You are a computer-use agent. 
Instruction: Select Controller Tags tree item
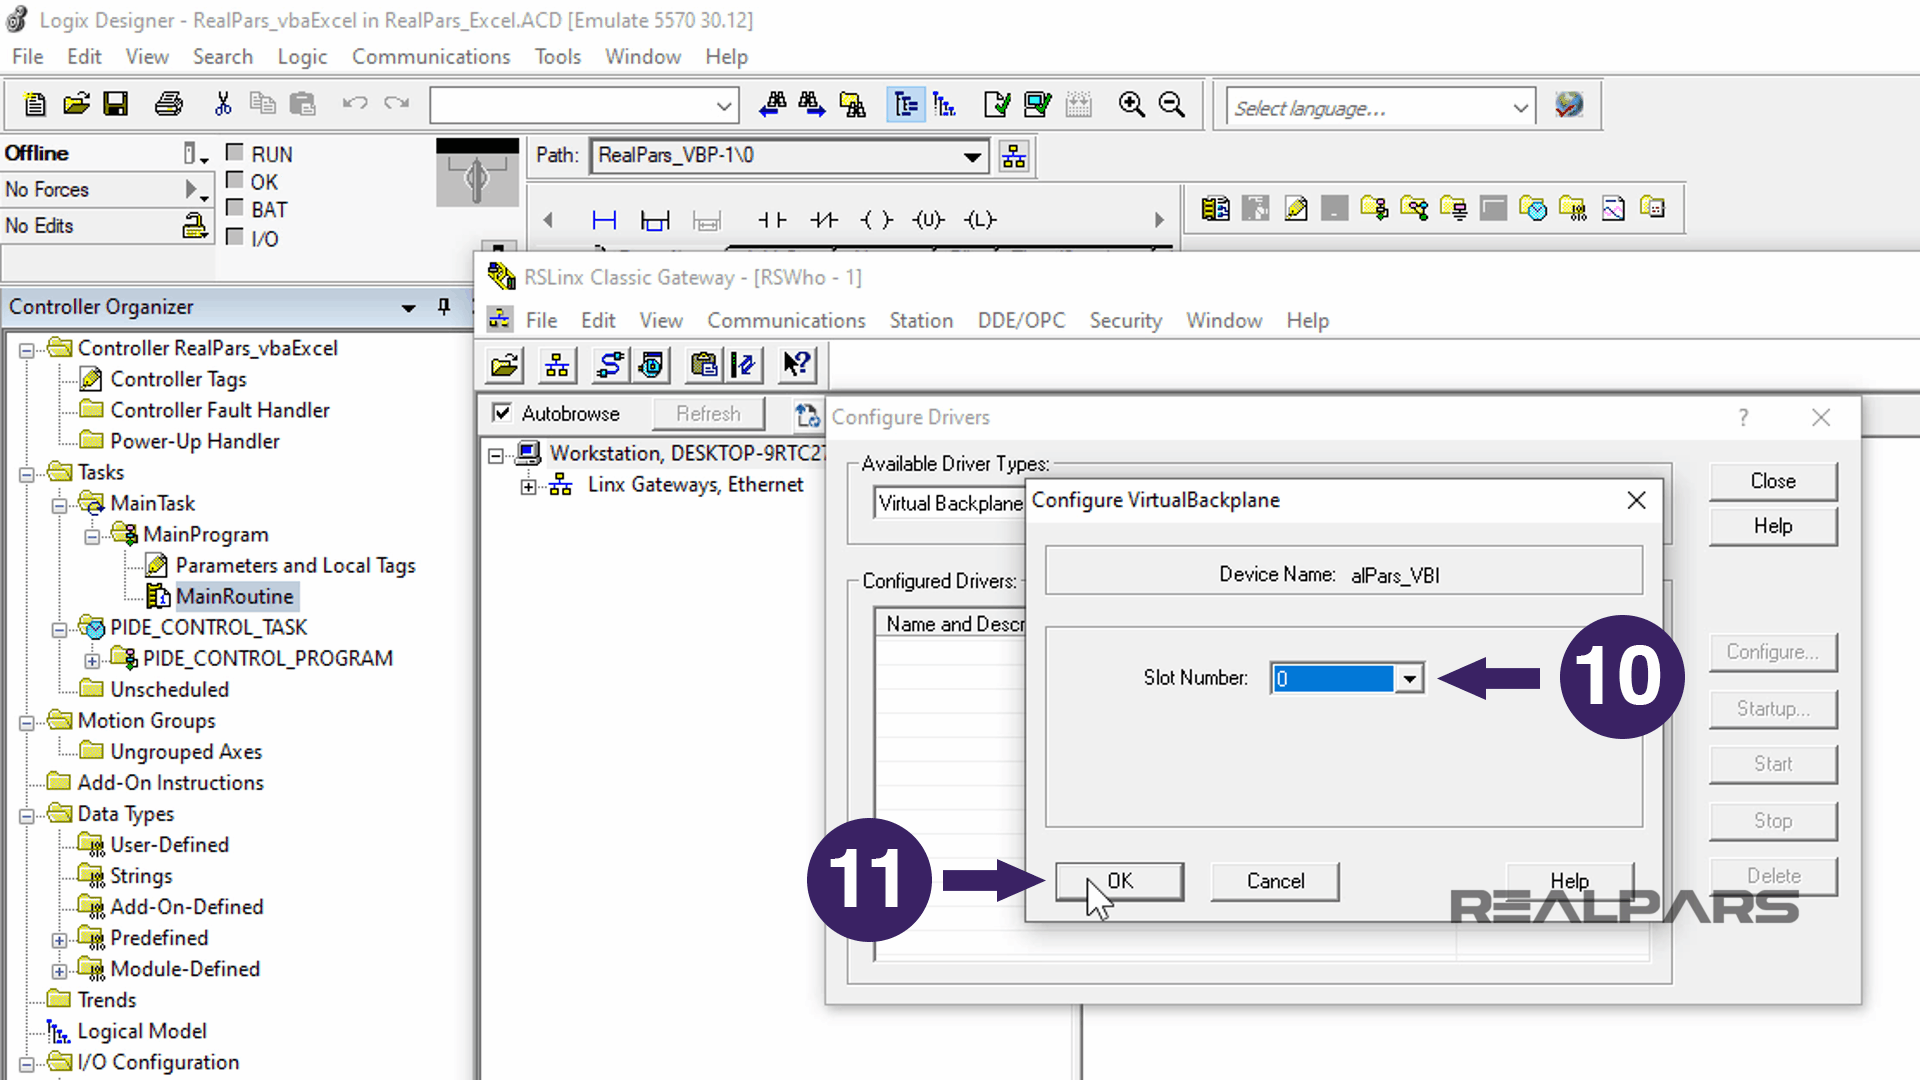tap(178, 380)
